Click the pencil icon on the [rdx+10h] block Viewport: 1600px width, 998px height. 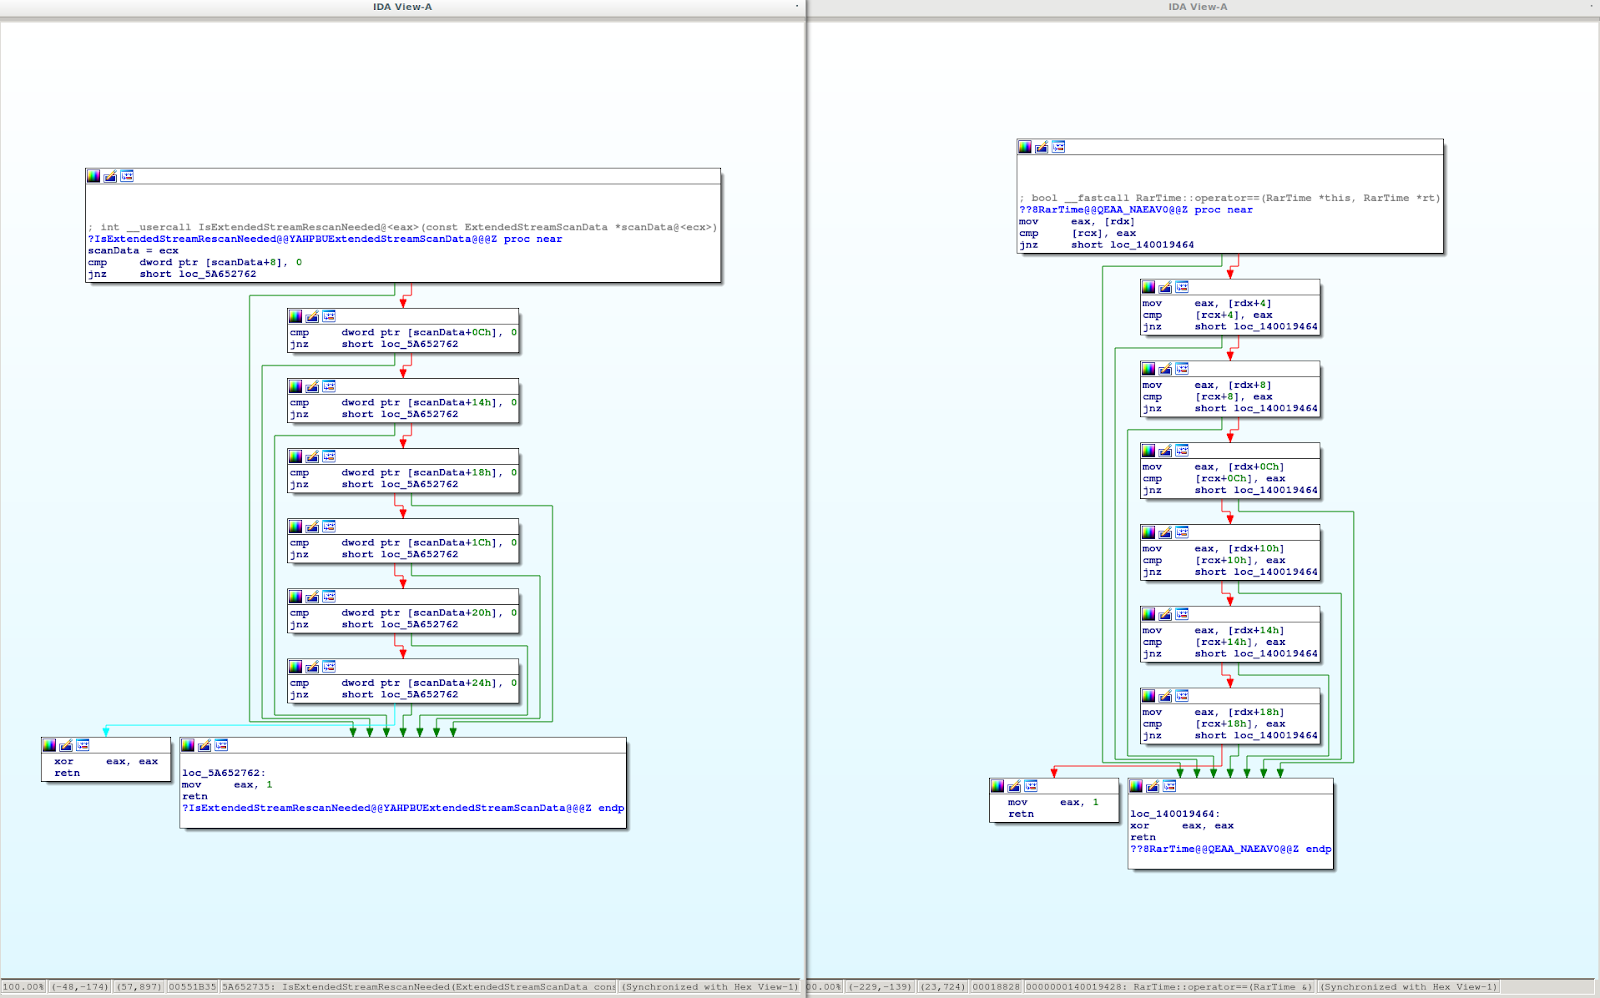click(1165, 532)
